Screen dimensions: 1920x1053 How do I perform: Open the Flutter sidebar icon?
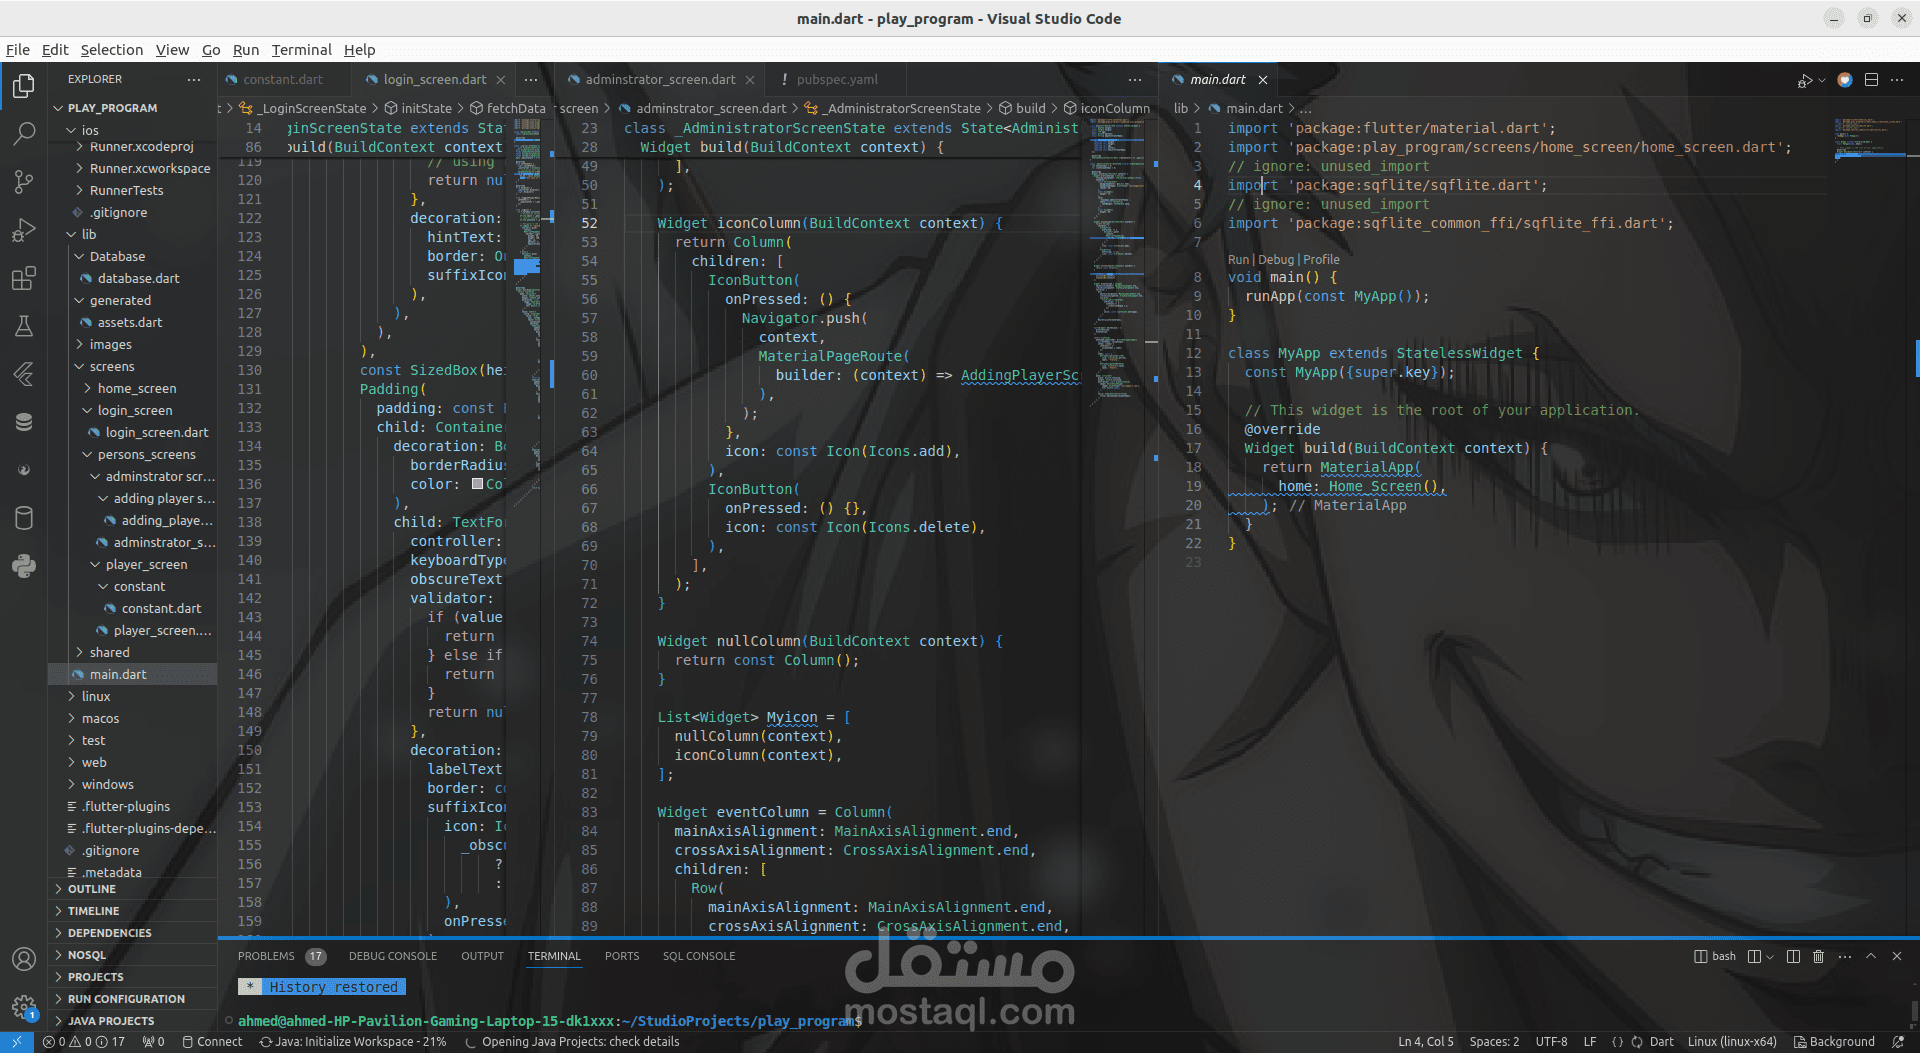point(24,374)
